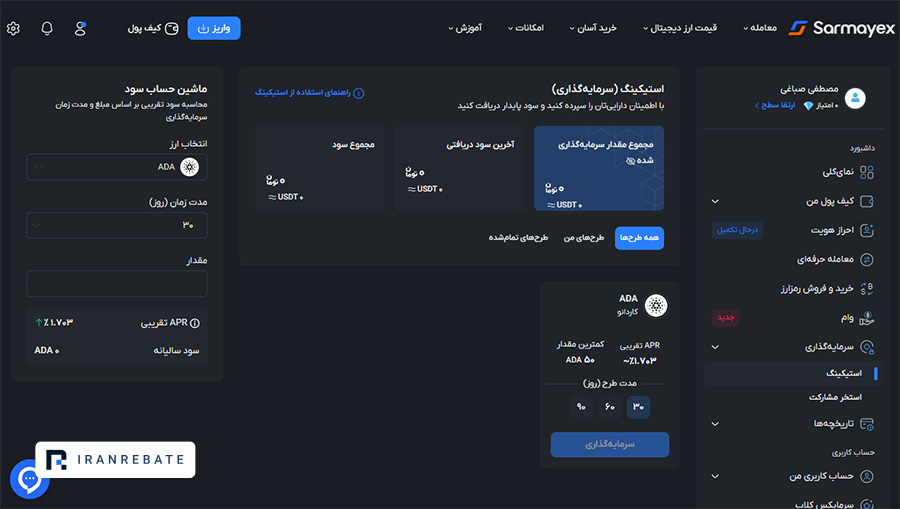Open استیکینگ sidebar item

coord(792,374)
